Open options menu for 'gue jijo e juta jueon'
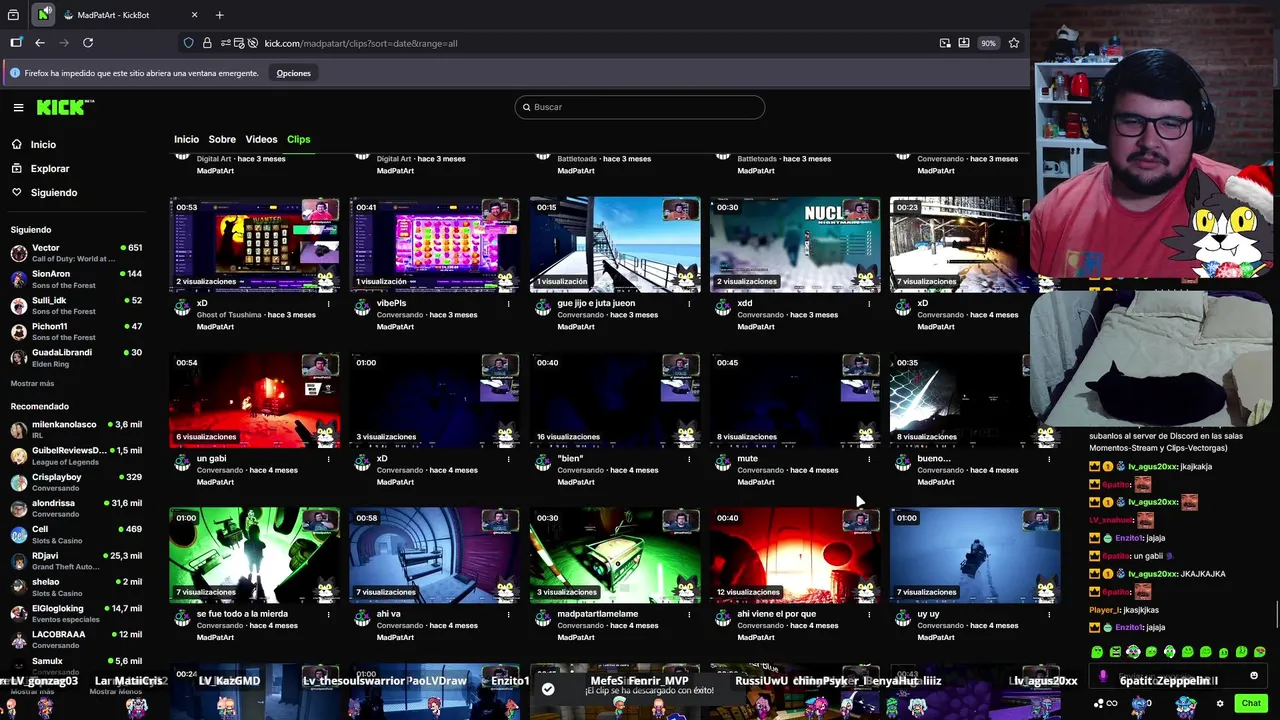Screen dimensions: 1280x720 pos(689,304)
